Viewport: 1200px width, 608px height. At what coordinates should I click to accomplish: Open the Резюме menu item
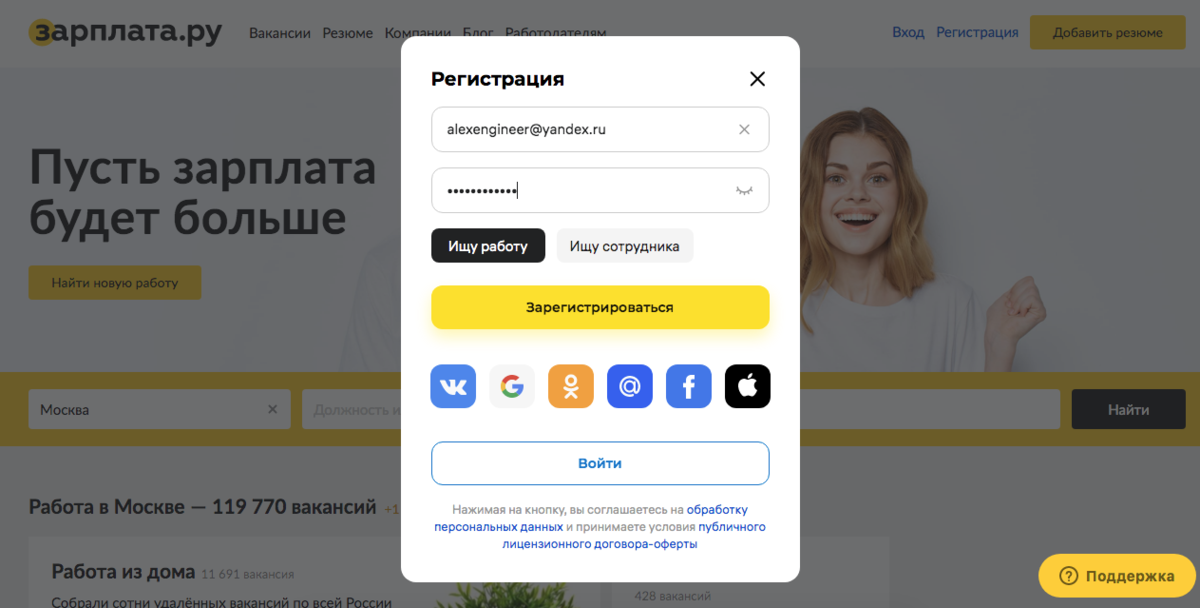click(x=347, y=33)
